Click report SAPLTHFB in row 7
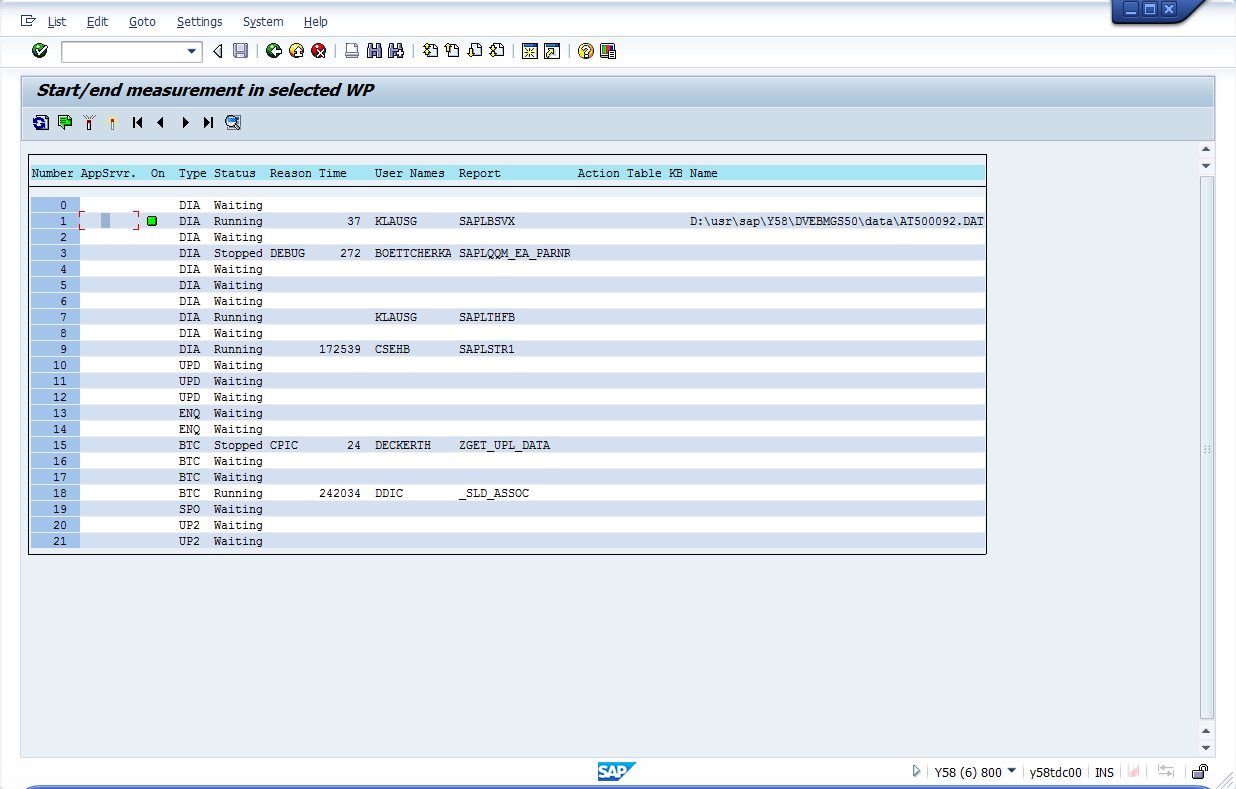 487,317
